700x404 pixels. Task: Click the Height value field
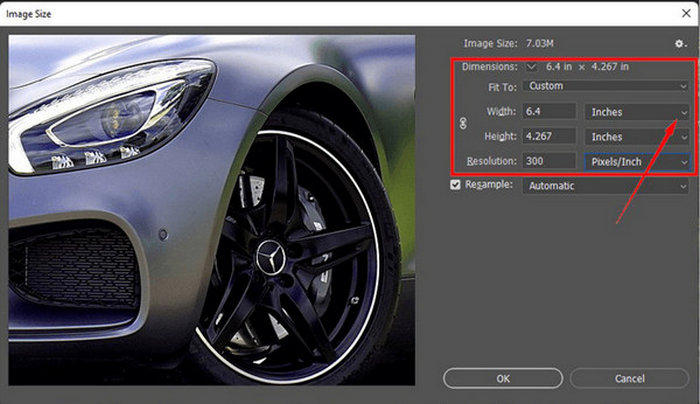(549, 136)
